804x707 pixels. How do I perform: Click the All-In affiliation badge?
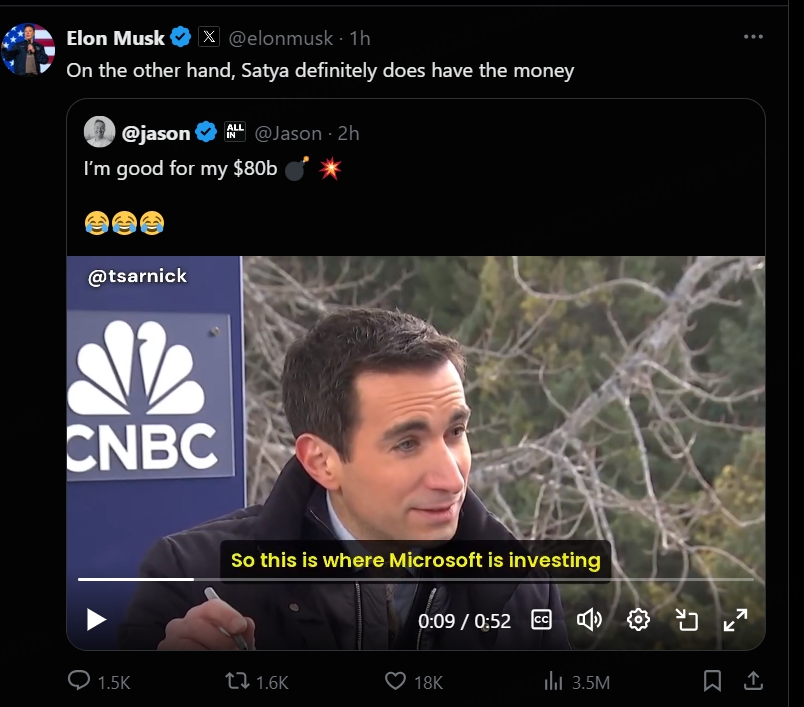[x=235, y=132]
